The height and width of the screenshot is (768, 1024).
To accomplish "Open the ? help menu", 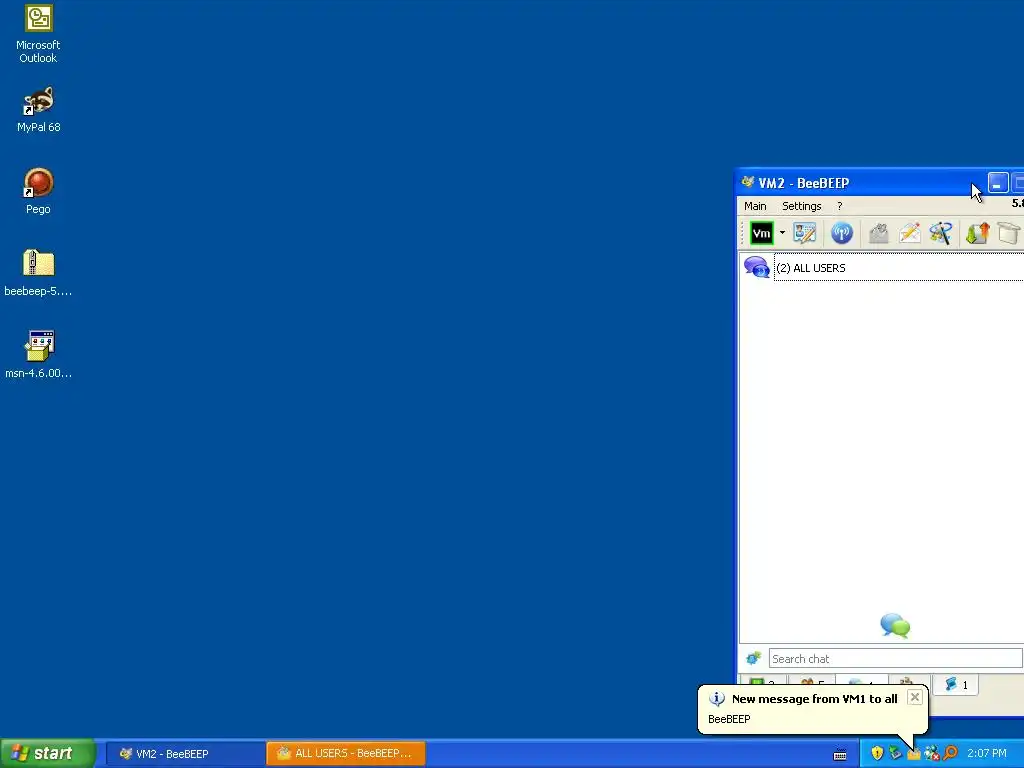I will pos(840,206).
